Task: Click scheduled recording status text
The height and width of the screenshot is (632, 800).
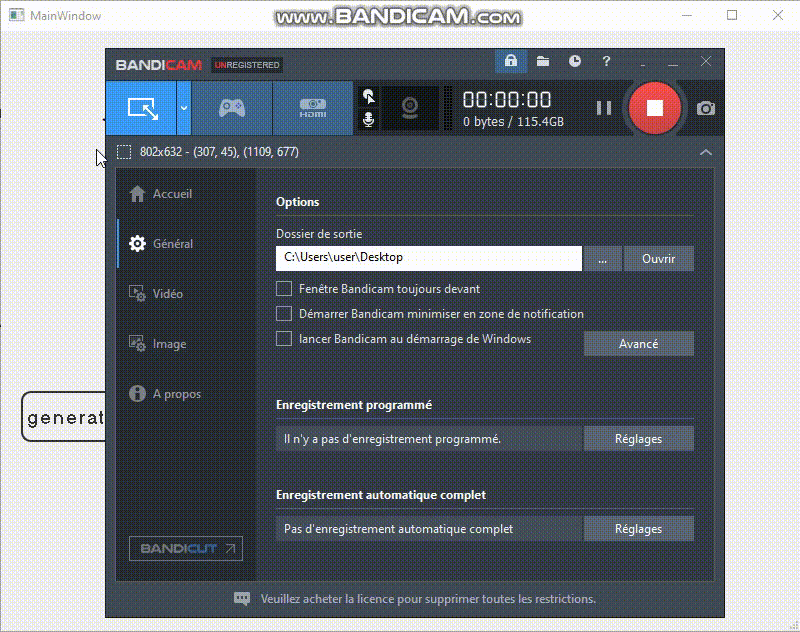Action: click(x=392, y=439)
